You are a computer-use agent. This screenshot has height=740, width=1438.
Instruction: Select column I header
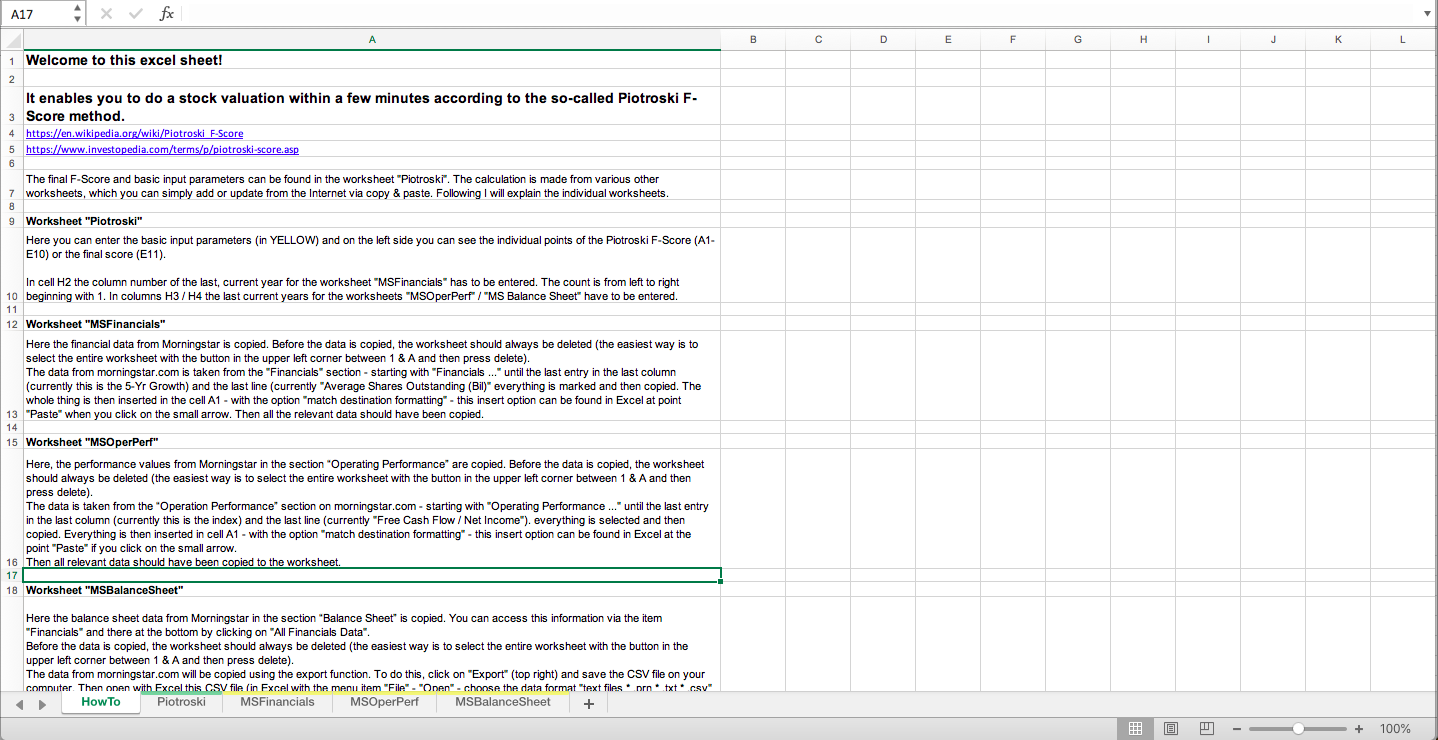(1208, 40)
